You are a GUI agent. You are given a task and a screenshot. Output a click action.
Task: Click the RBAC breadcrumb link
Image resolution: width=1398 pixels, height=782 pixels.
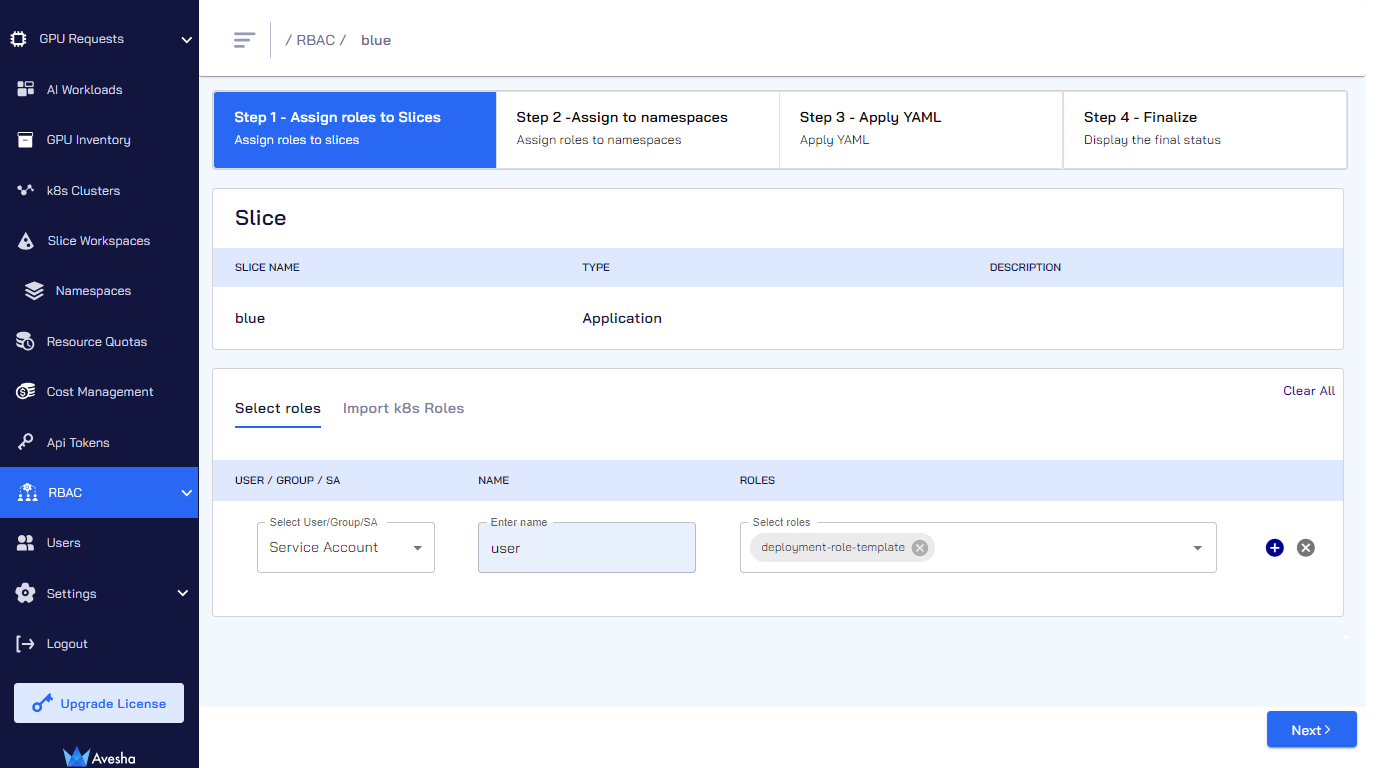point(315,40)
